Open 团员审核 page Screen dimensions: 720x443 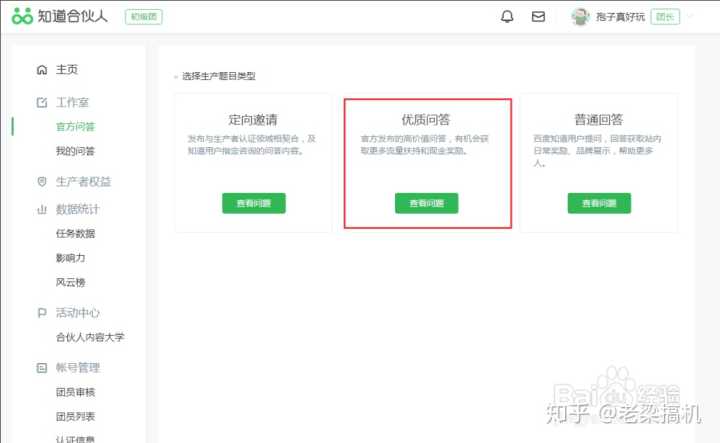tap(75, 392)
